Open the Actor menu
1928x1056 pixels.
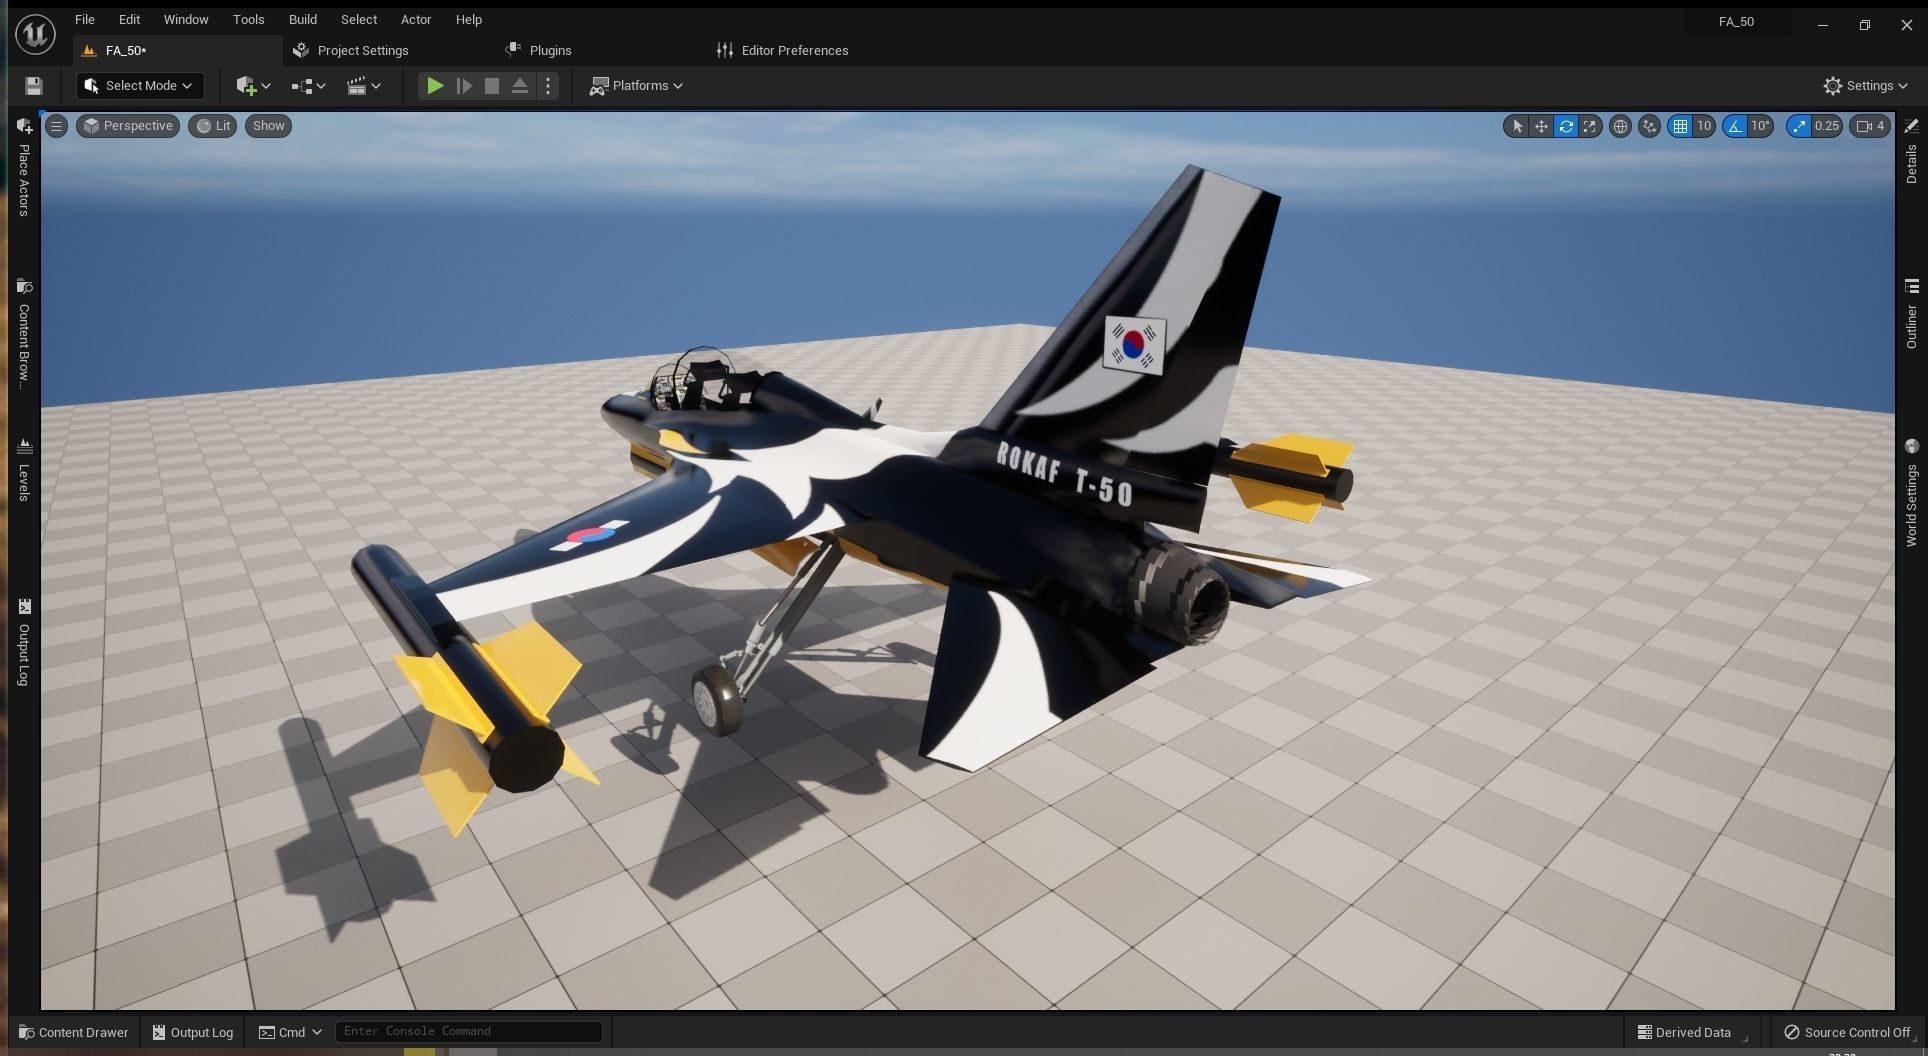click(x=416, y=19)
